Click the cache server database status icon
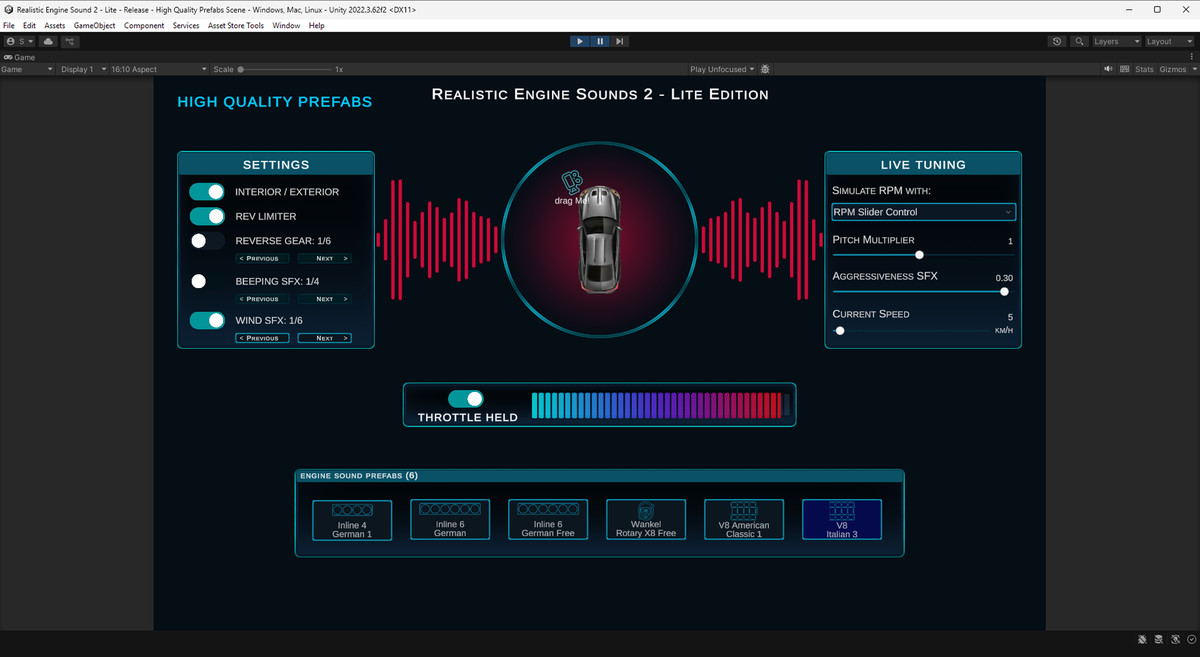Viewport: 1200px width, 657px height. (x=1160, y=639)
